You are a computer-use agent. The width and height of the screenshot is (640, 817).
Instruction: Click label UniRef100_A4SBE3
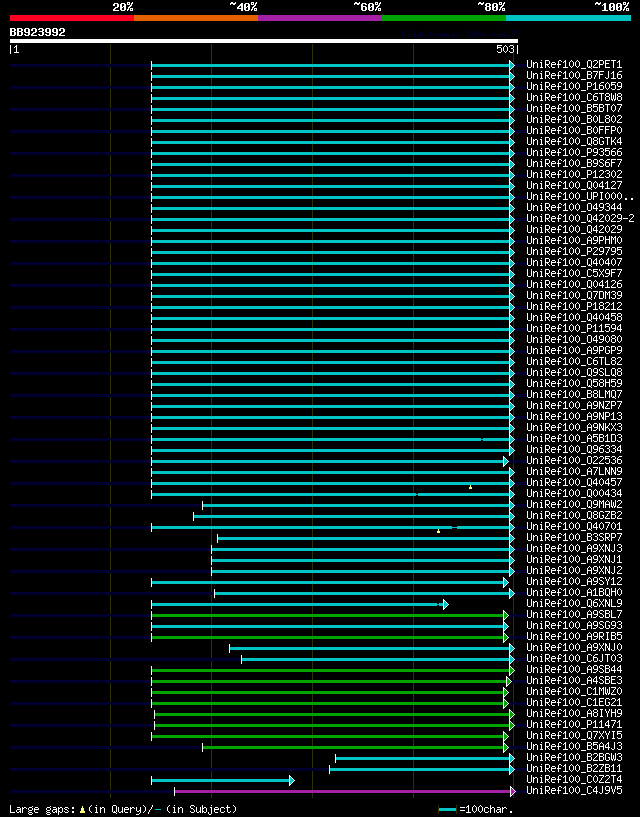(574, 680)
